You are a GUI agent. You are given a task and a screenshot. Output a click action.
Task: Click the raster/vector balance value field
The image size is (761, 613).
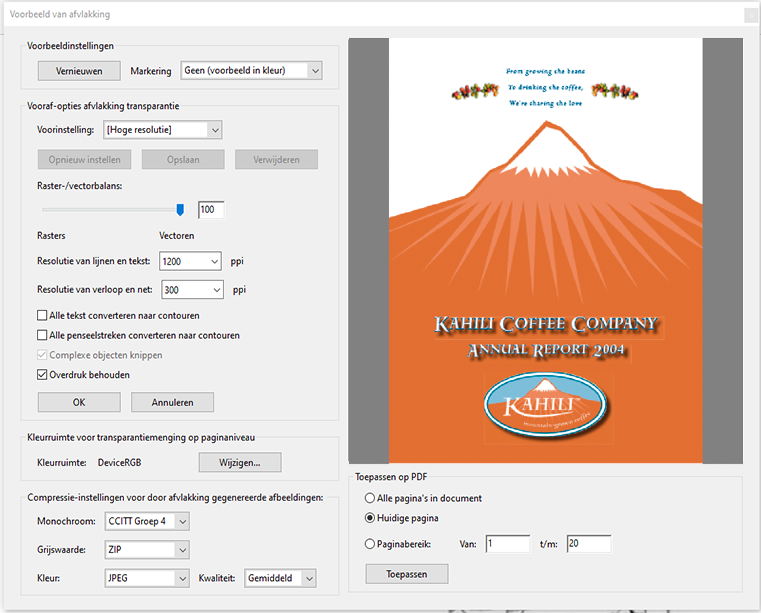click(211, 210)
